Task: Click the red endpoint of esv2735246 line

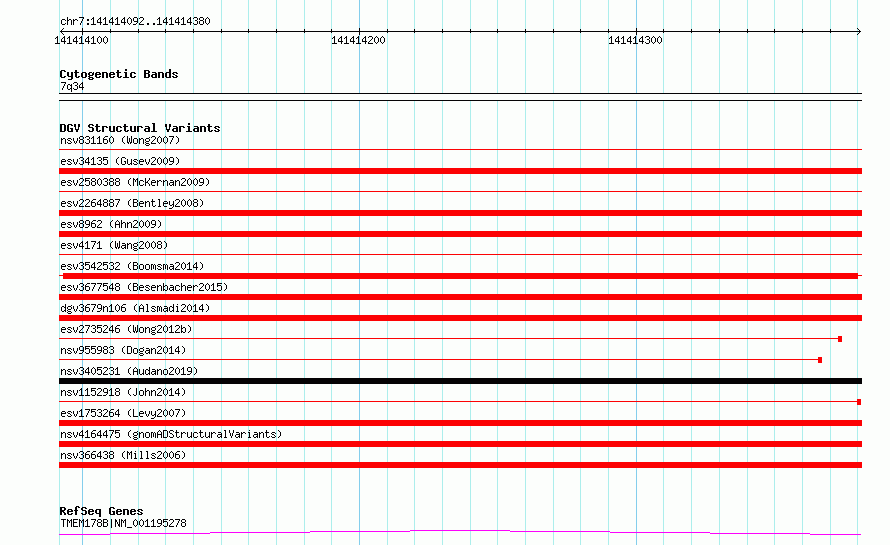Action: click(x=840, y=339)
